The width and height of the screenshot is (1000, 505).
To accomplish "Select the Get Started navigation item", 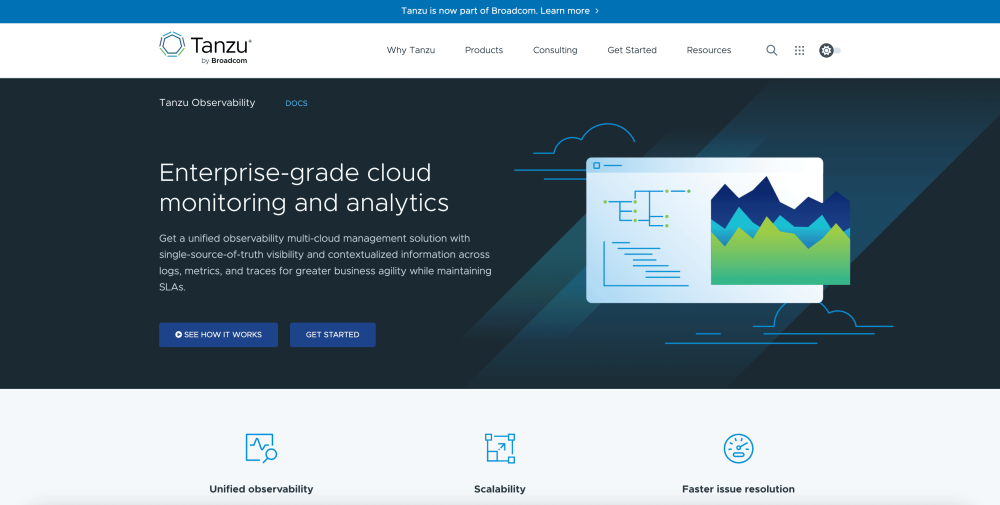I will tap(632, 50).
